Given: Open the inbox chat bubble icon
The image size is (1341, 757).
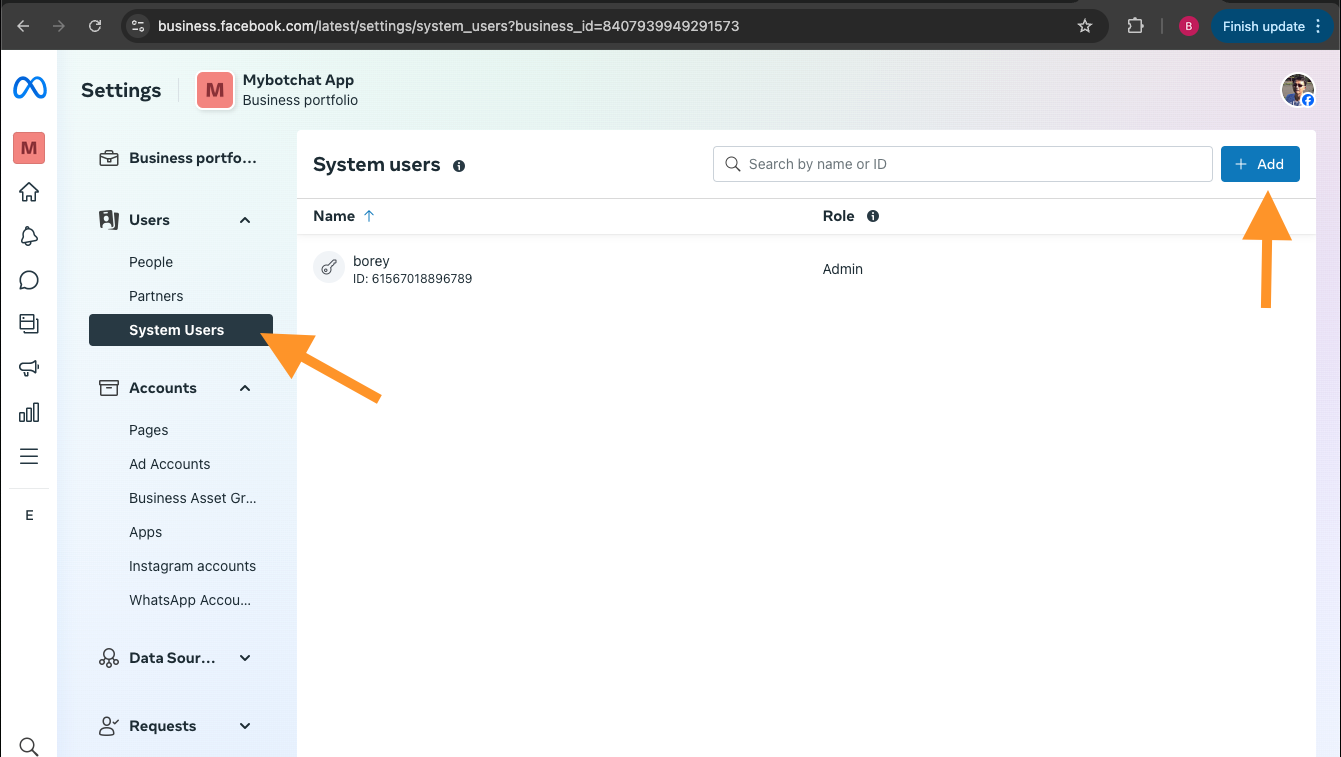Looking at the screenshot, I should coord(29,280).
